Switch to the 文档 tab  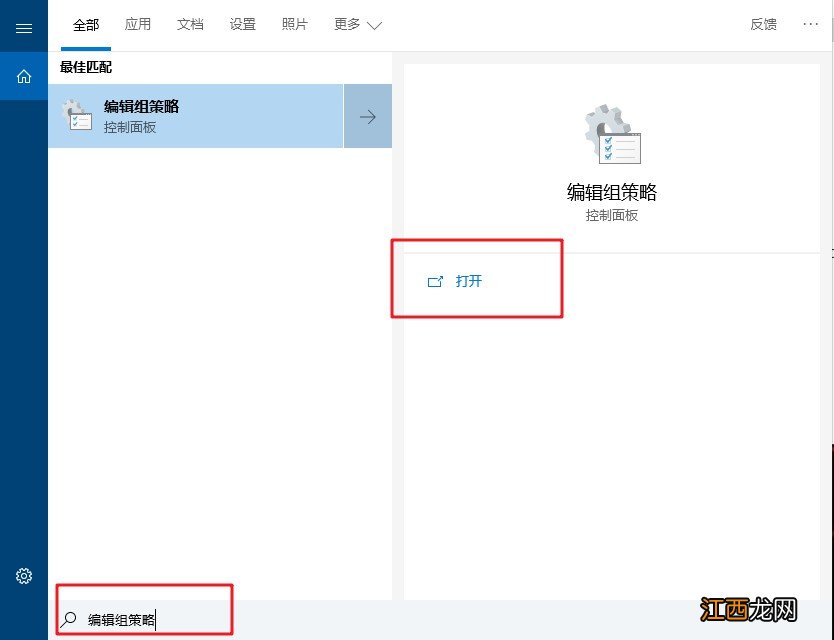(190, 24)
